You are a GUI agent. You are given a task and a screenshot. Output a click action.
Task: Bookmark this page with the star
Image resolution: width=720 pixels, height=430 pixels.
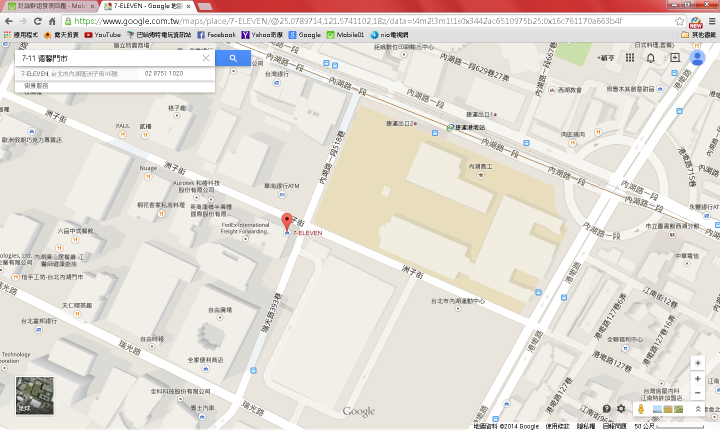[680, 21]
